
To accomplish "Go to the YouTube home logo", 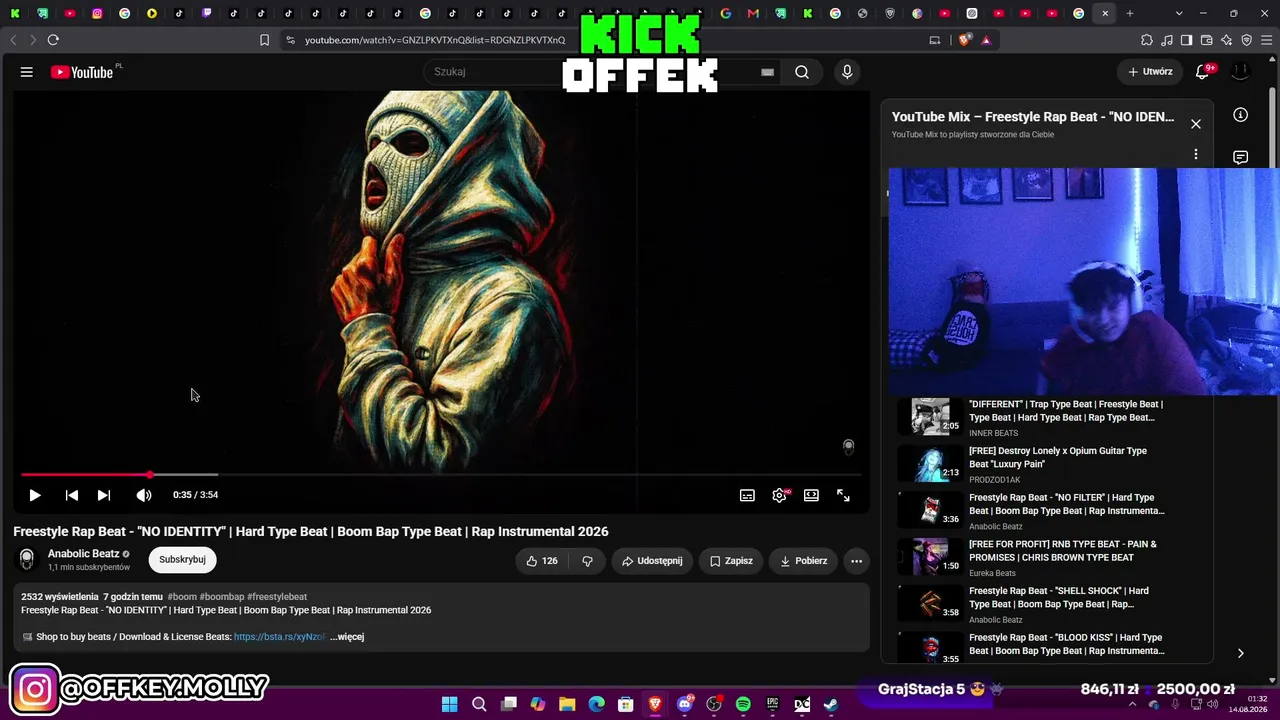I will click(82, 72).
